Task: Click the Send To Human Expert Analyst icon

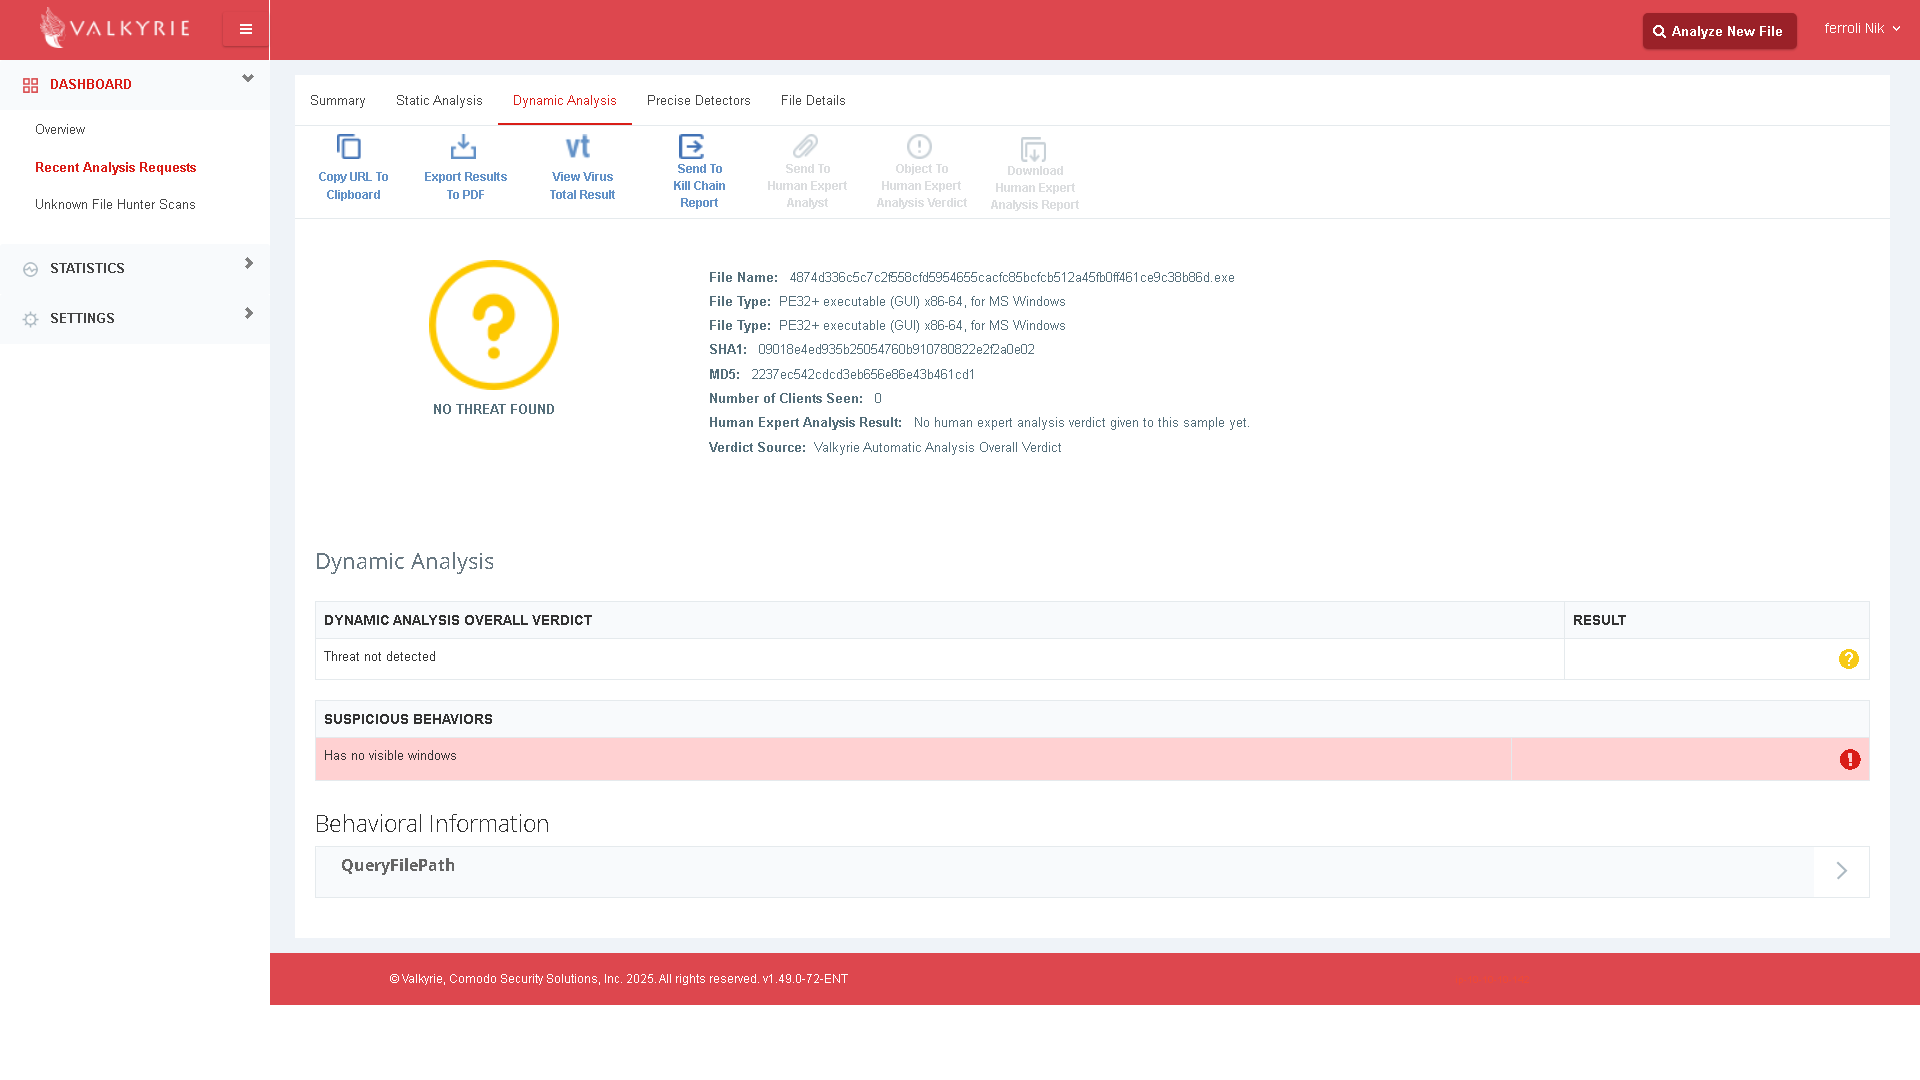Action: point(806,146)
